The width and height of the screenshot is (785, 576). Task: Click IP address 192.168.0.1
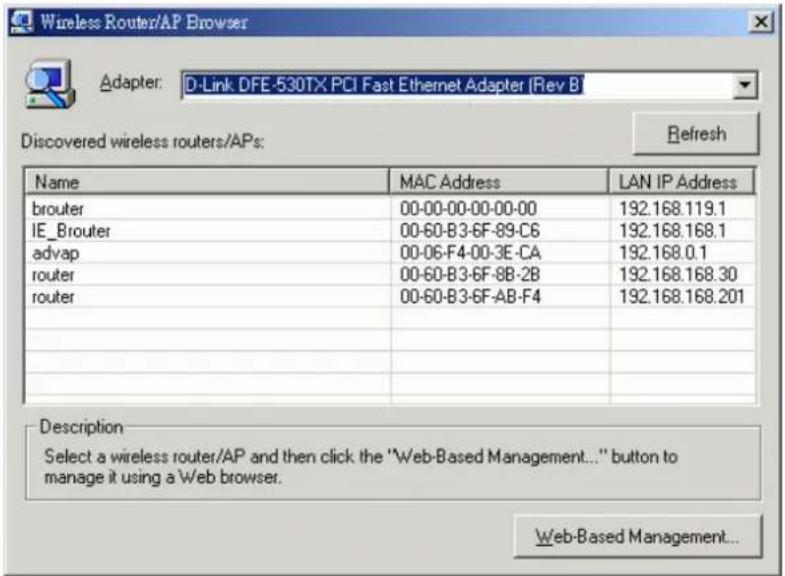[x=663, y=253]
